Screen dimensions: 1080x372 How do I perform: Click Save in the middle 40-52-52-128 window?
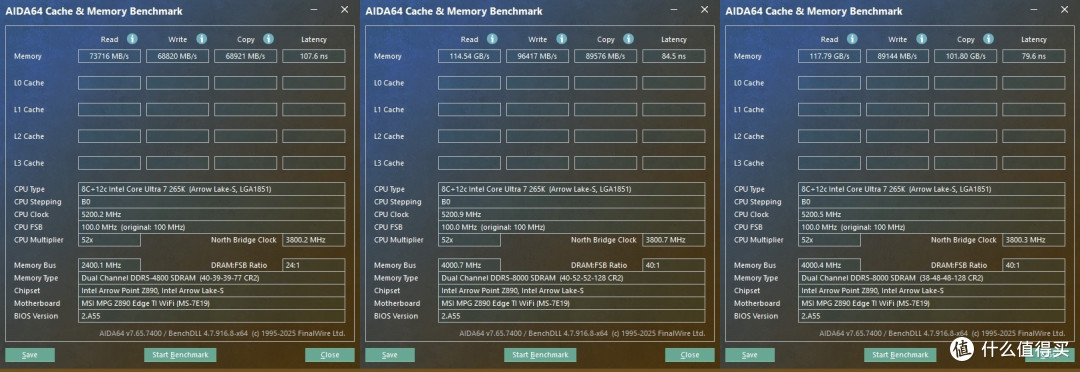pyautogui.click(x=390, y=355)
